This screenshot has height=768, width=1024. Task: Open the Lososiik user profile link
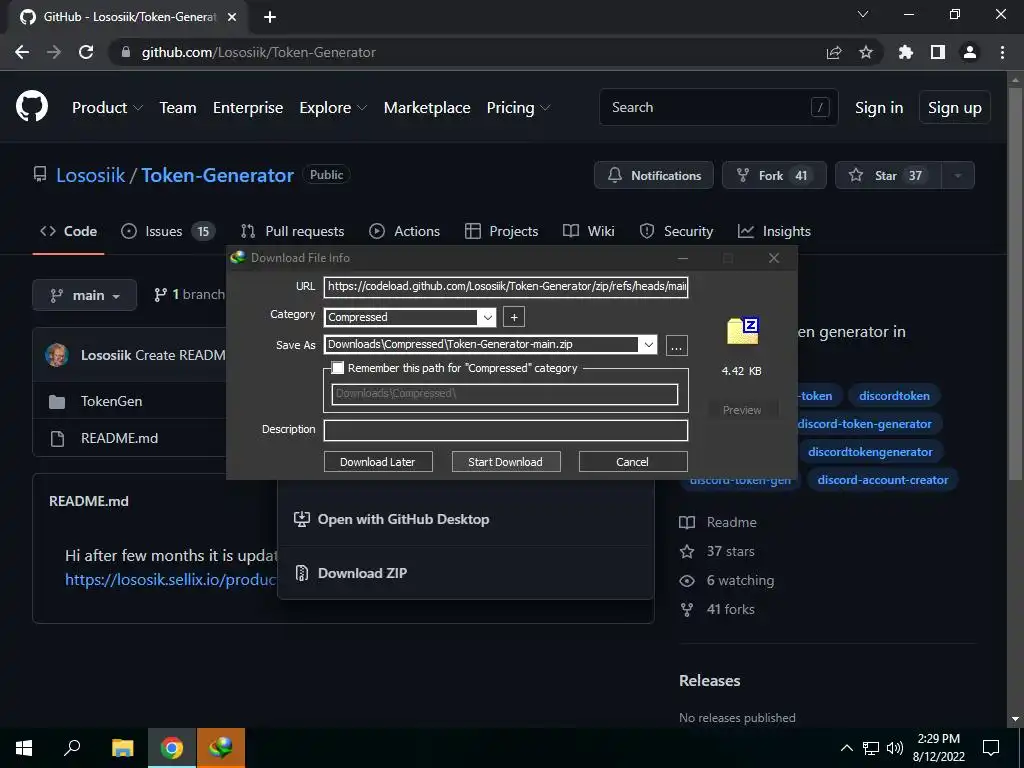91,175
